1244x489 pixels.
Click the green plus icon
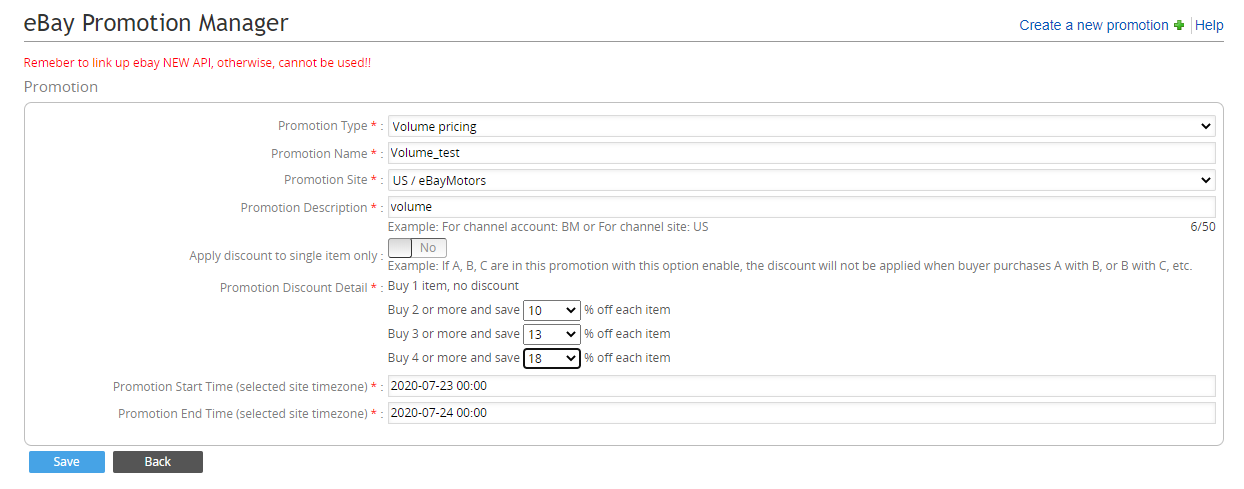pos(1180,25)
